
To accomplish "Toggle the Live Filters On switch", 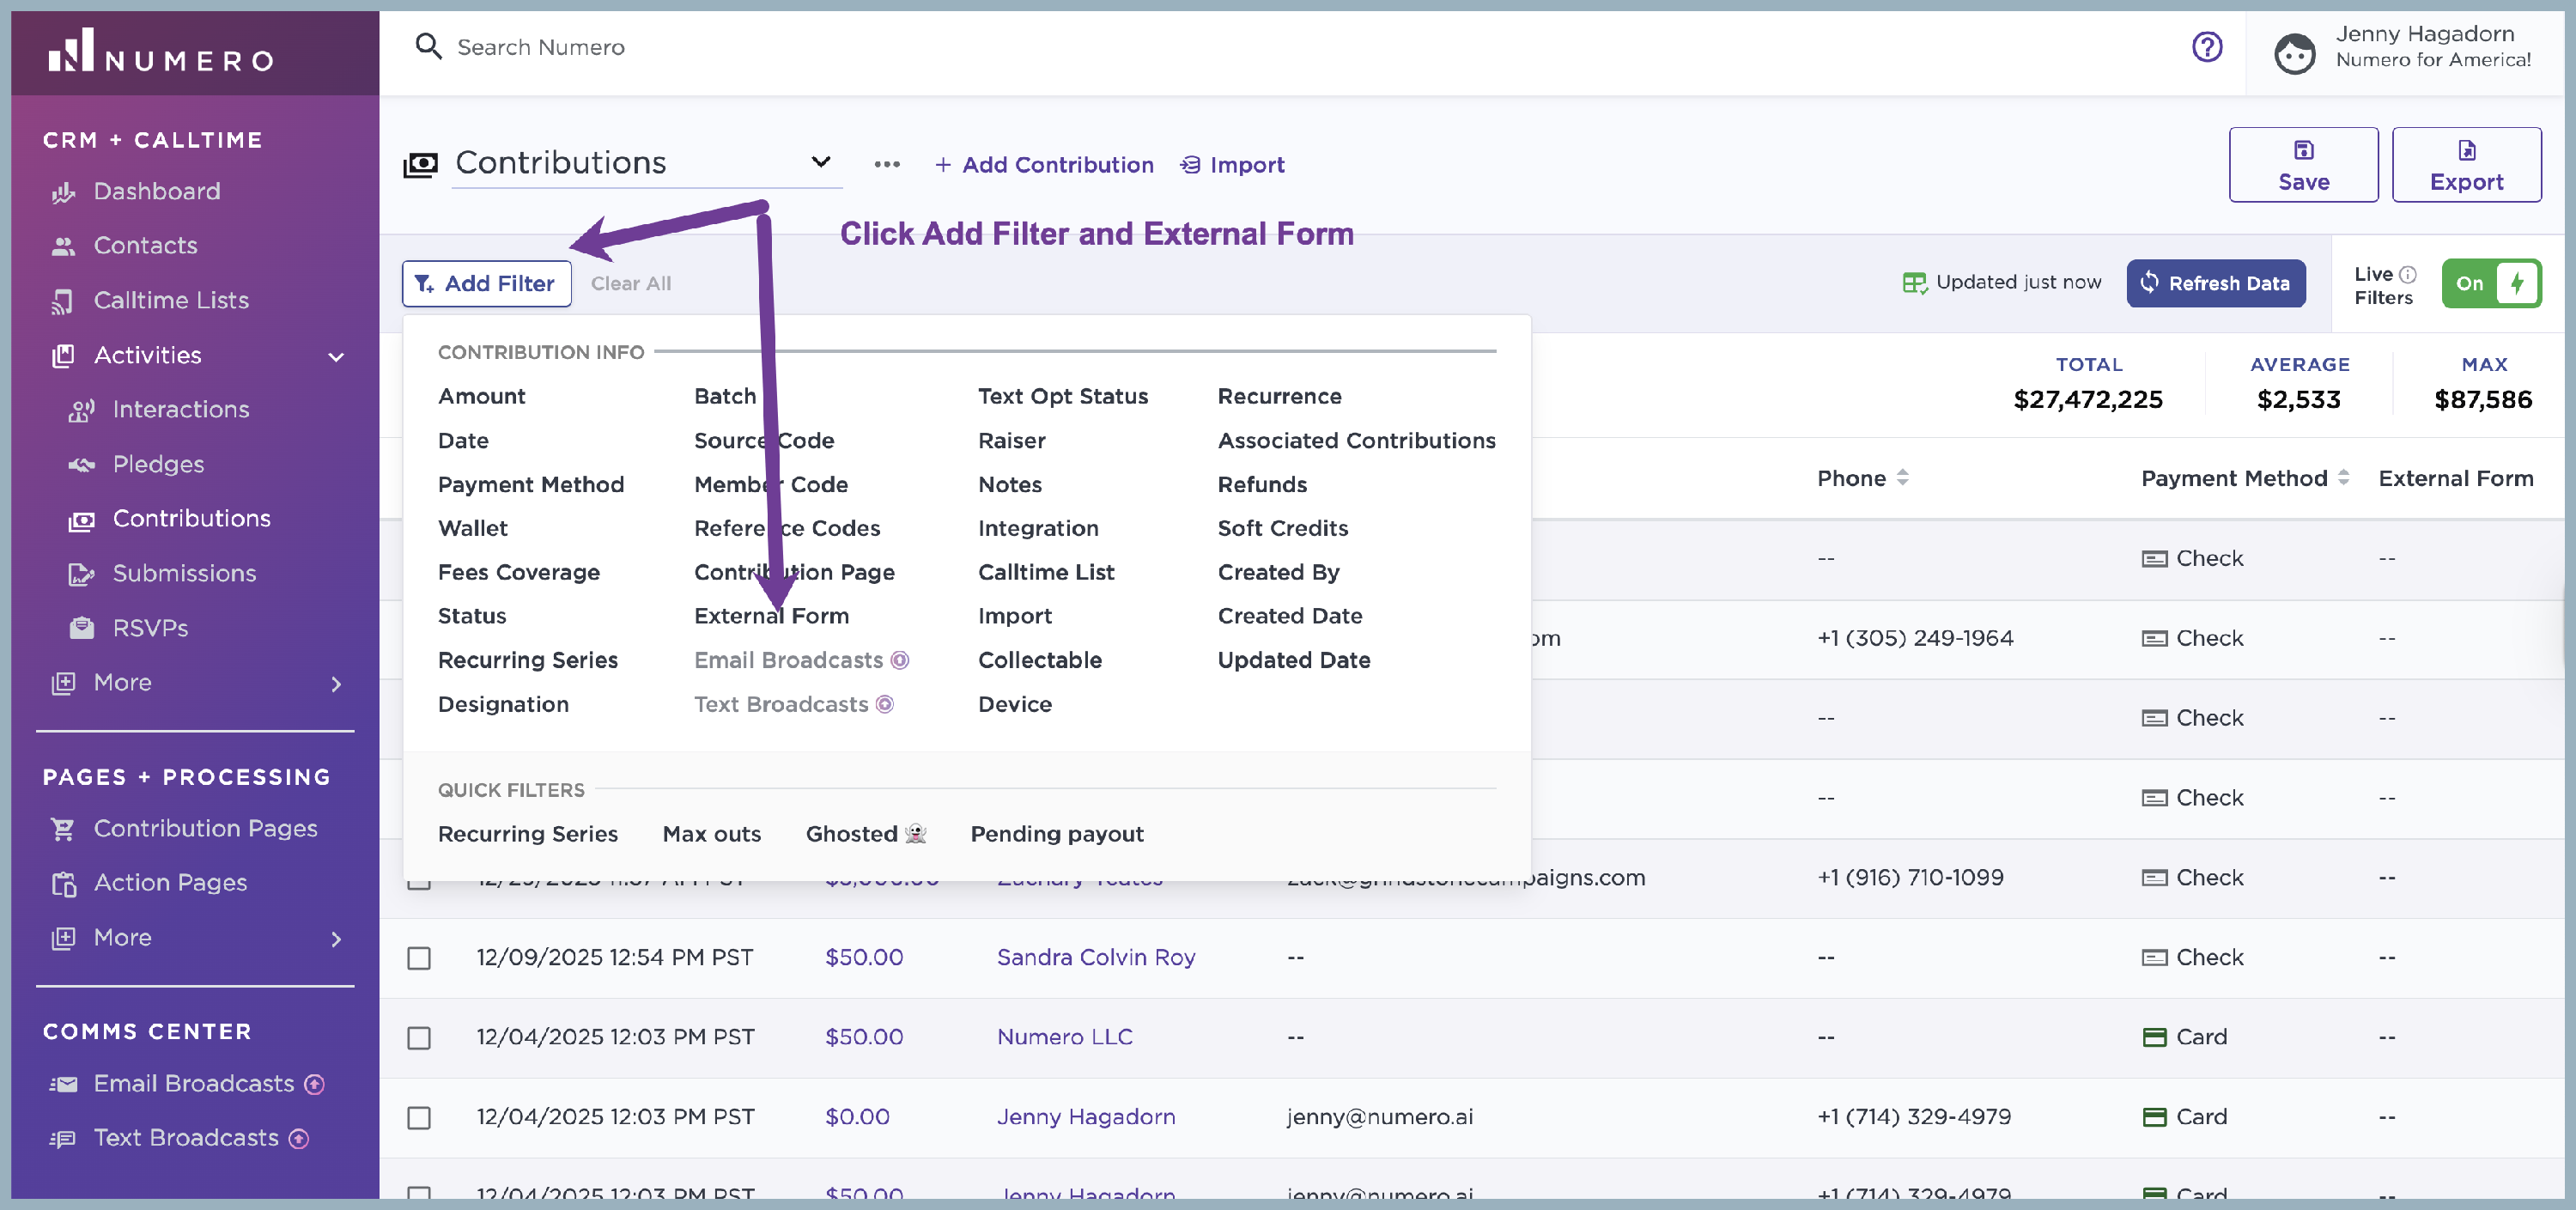I will [2490, 284].
